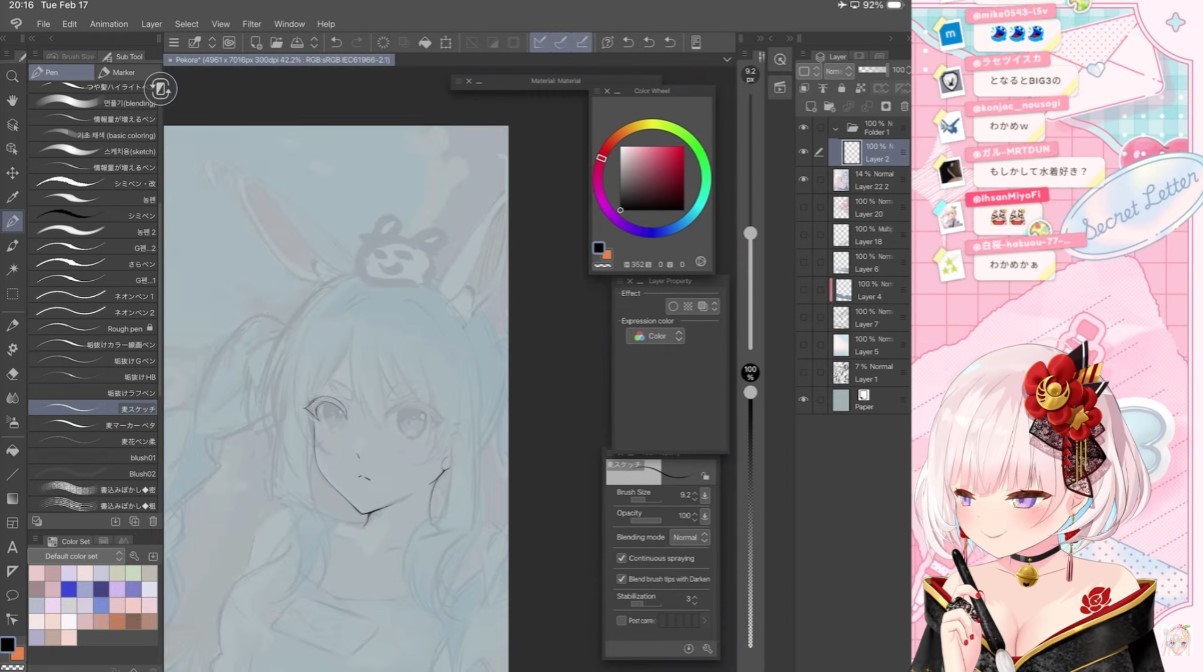1203x672 pixels.
Task: Uncheck the Continuous spraying checkbox
Action: click(621, 558)
